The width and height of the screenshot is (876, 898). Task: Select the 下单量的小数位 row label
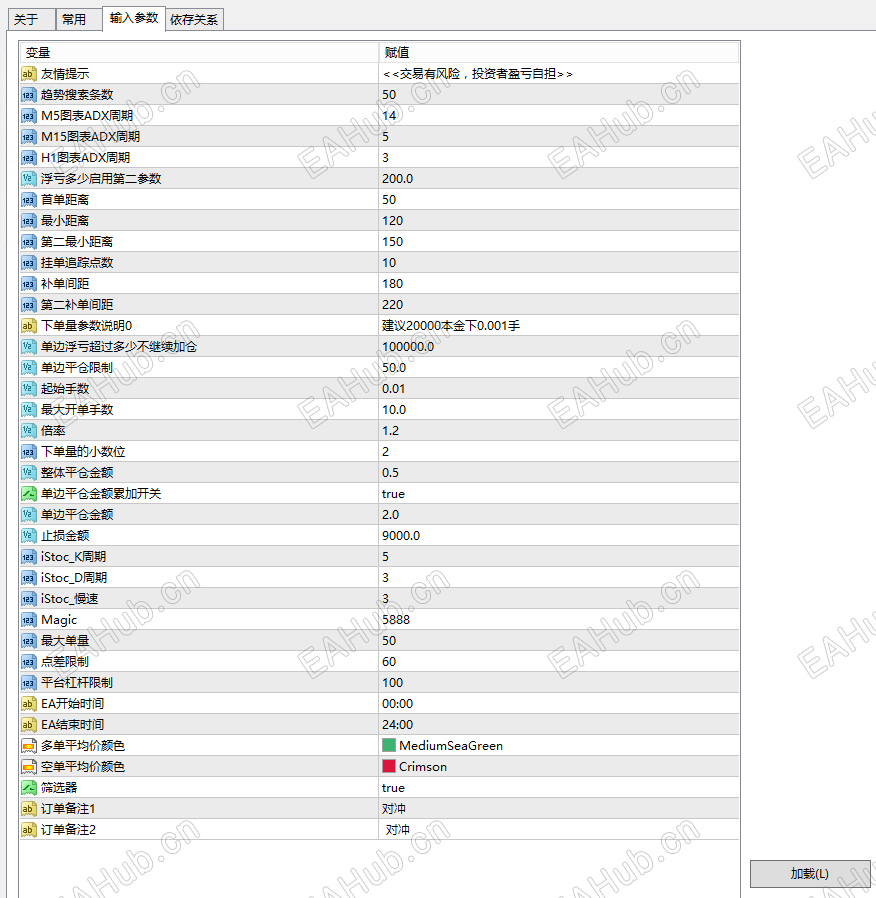pos(83,452)
